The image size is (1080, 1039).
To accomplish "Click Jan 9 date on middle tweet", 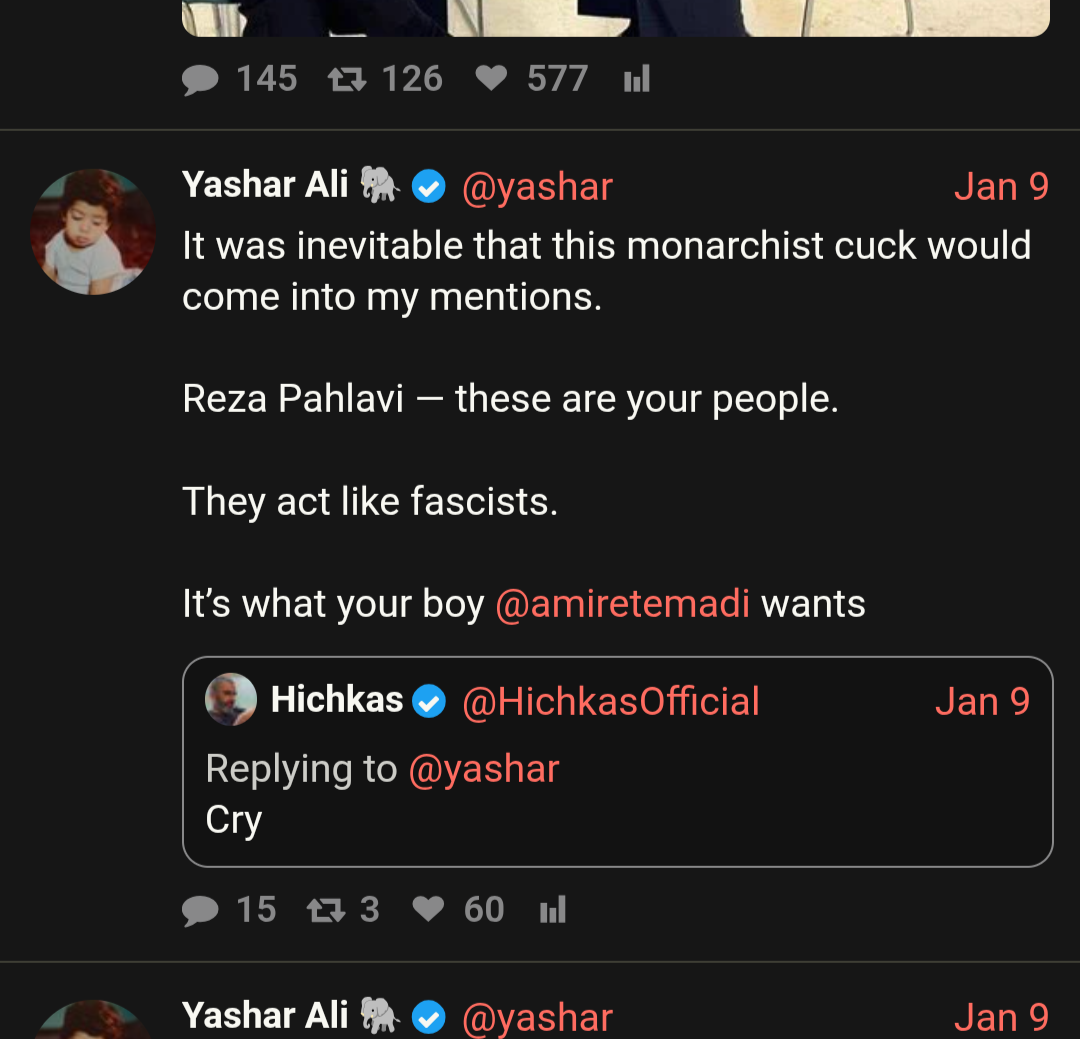I will pyautogui.click(x=1001, y=187).
